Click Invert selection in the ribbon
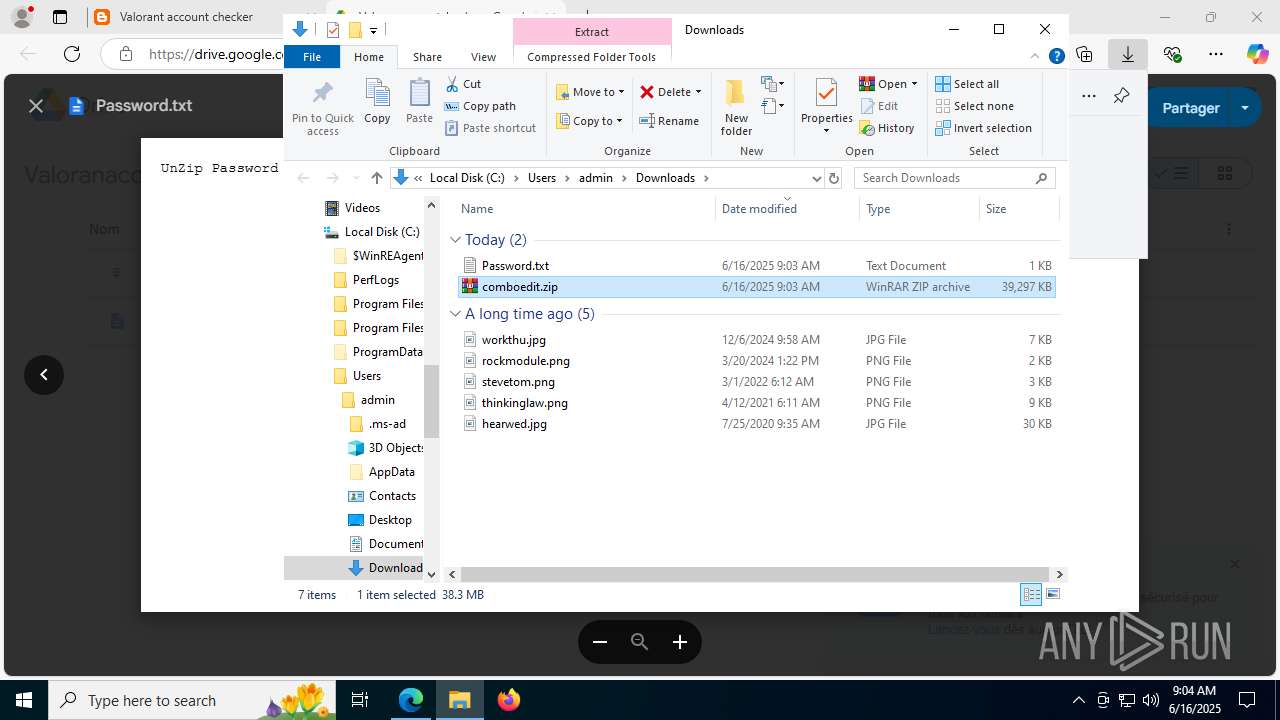The width and height of the screenshot is (1280, 720). (x=983, y=128)
